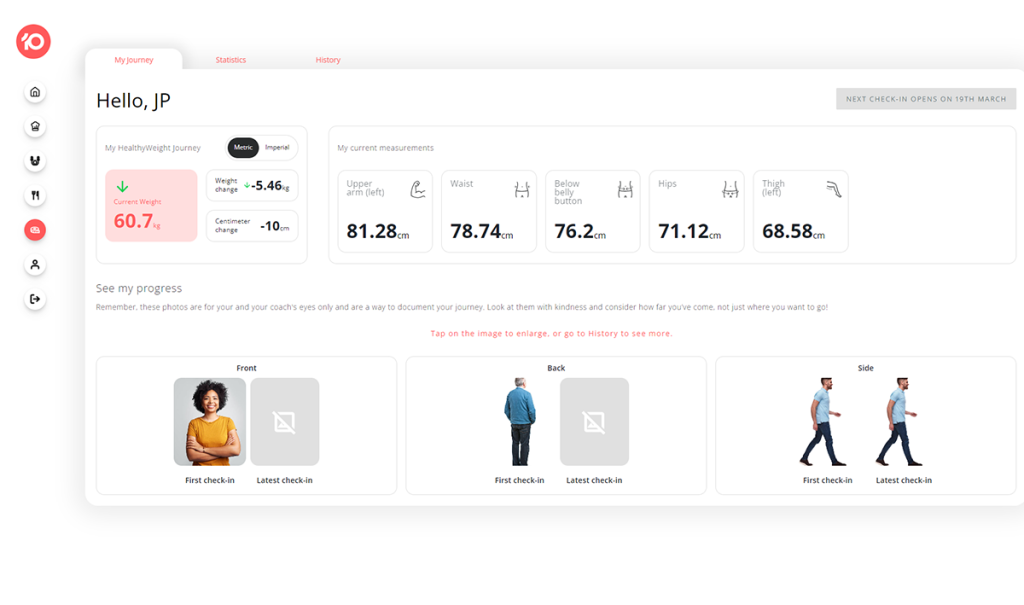Open the workouts section via the dumbbell icon
Viewport: 1024px width, 605px height.
35,160
